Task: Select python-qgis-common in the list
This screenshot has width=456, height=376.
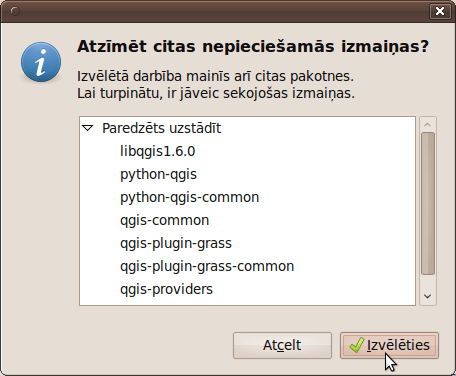Action: pyautogui.click(x=247, y=197)
